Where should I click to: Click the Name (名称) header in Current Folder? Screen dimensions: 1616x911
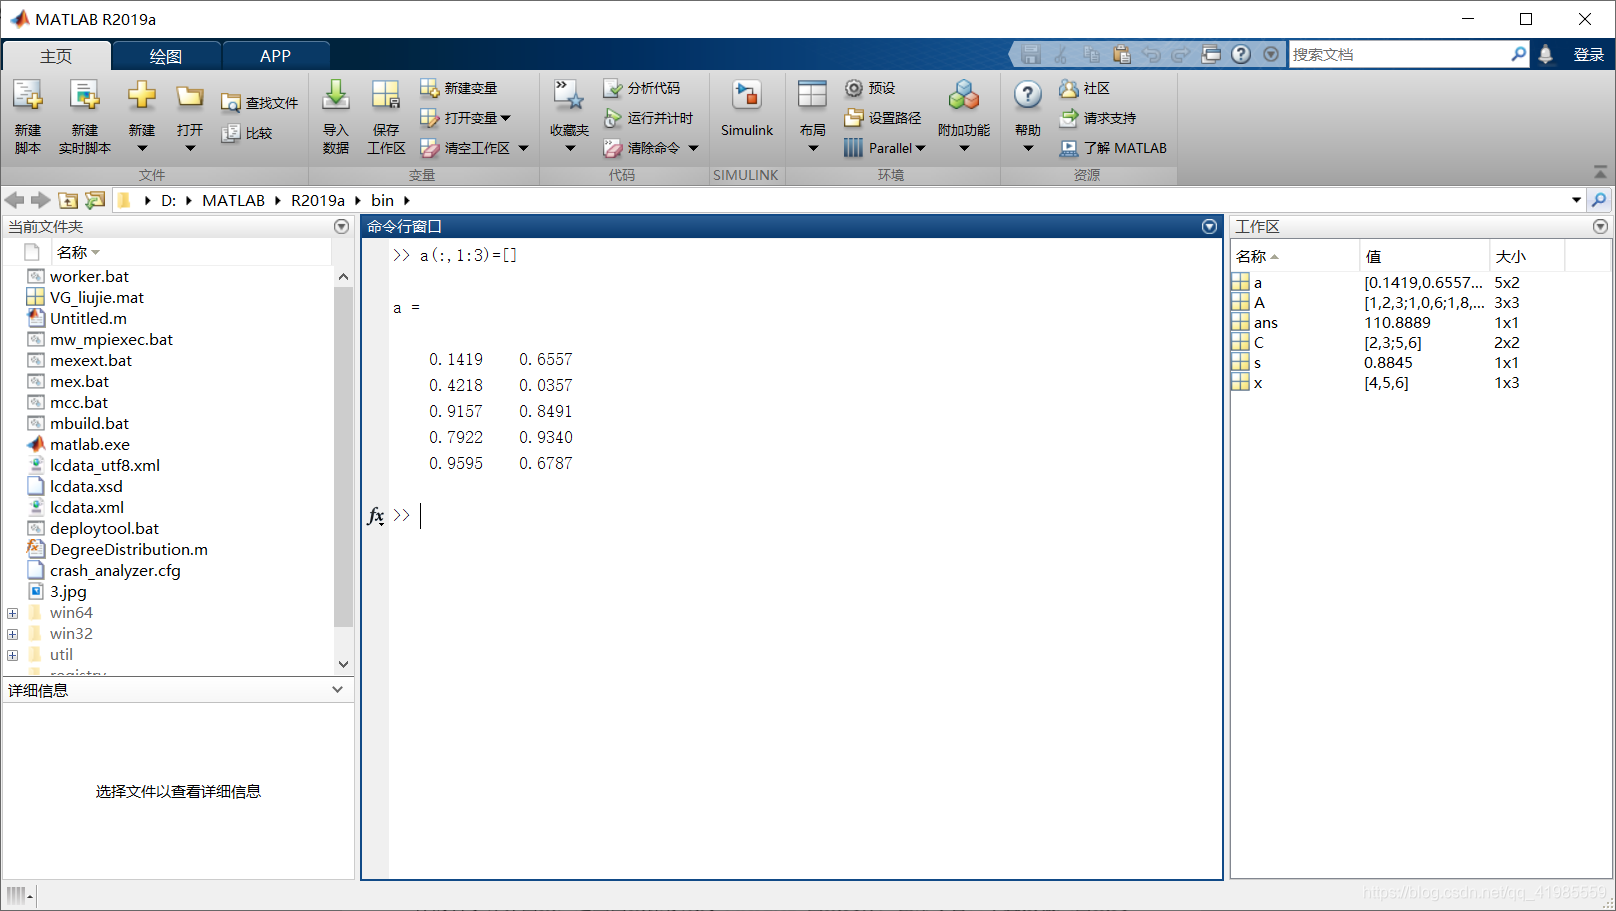190,252
